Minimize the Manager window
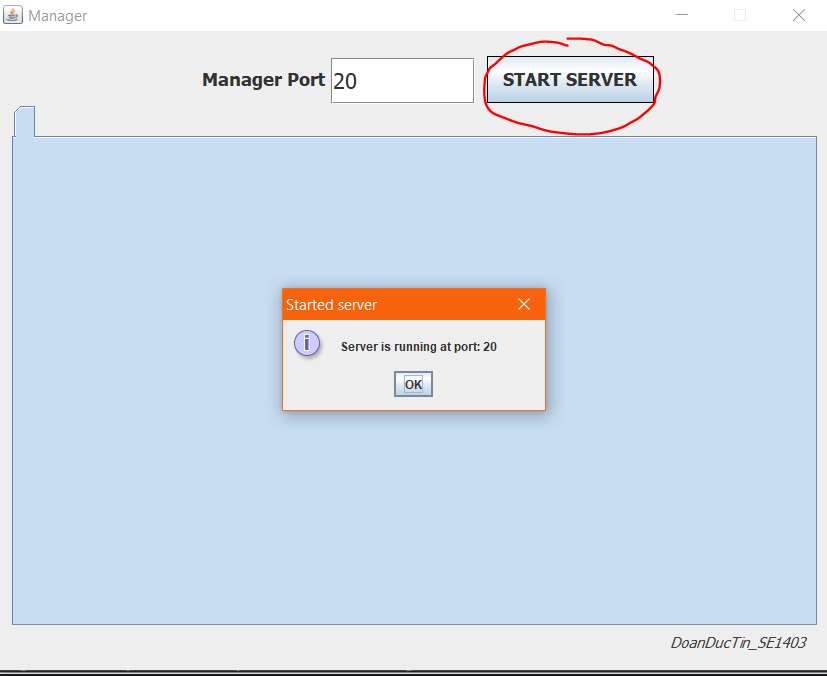Viewport: 827px width, 676px height. 681,15
